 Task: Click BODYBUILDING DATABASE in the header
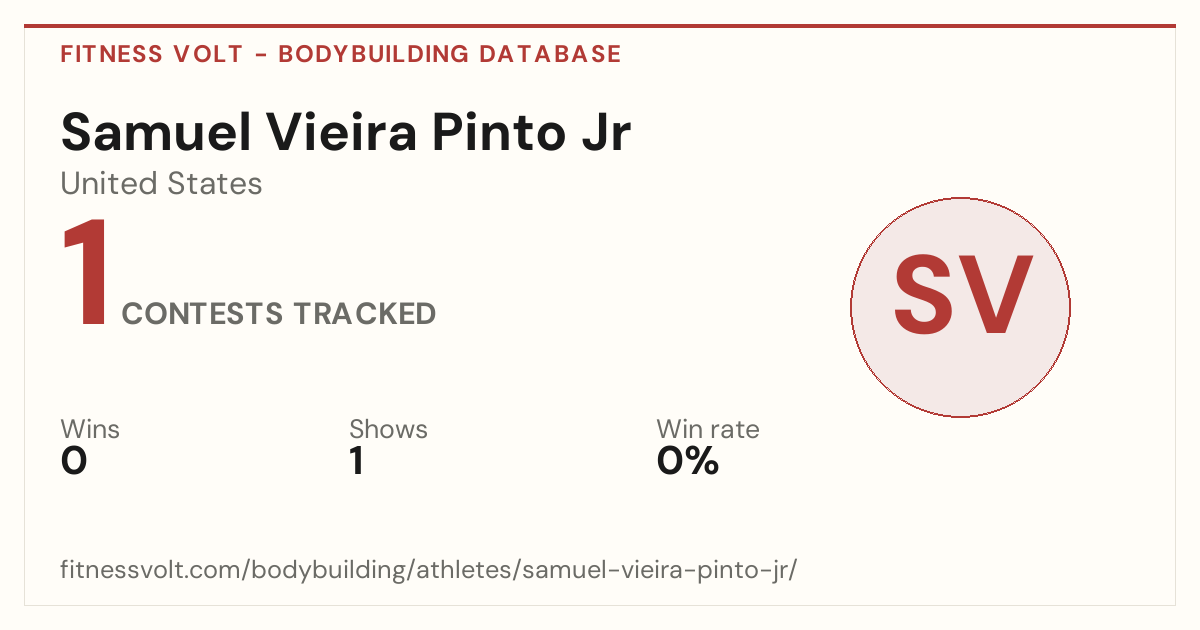[x=450, y=54]
